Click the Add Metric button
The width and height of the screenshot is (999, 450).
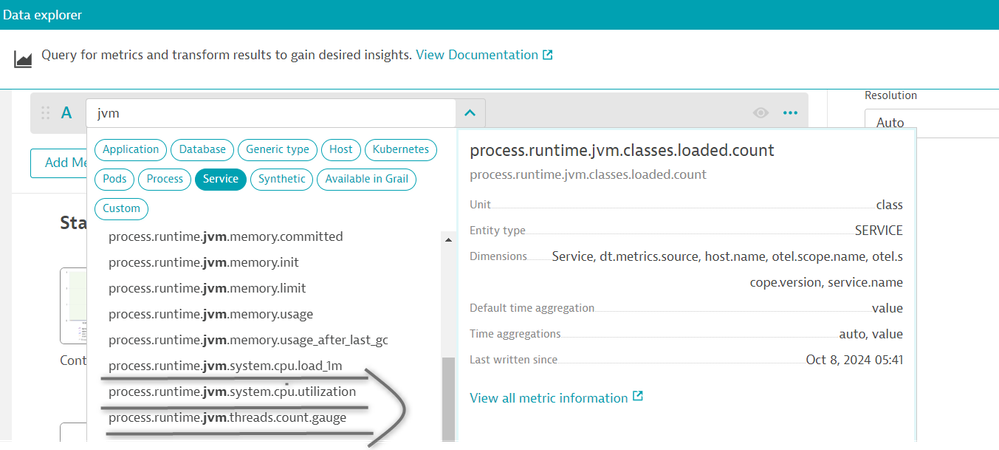click(56, 163)
